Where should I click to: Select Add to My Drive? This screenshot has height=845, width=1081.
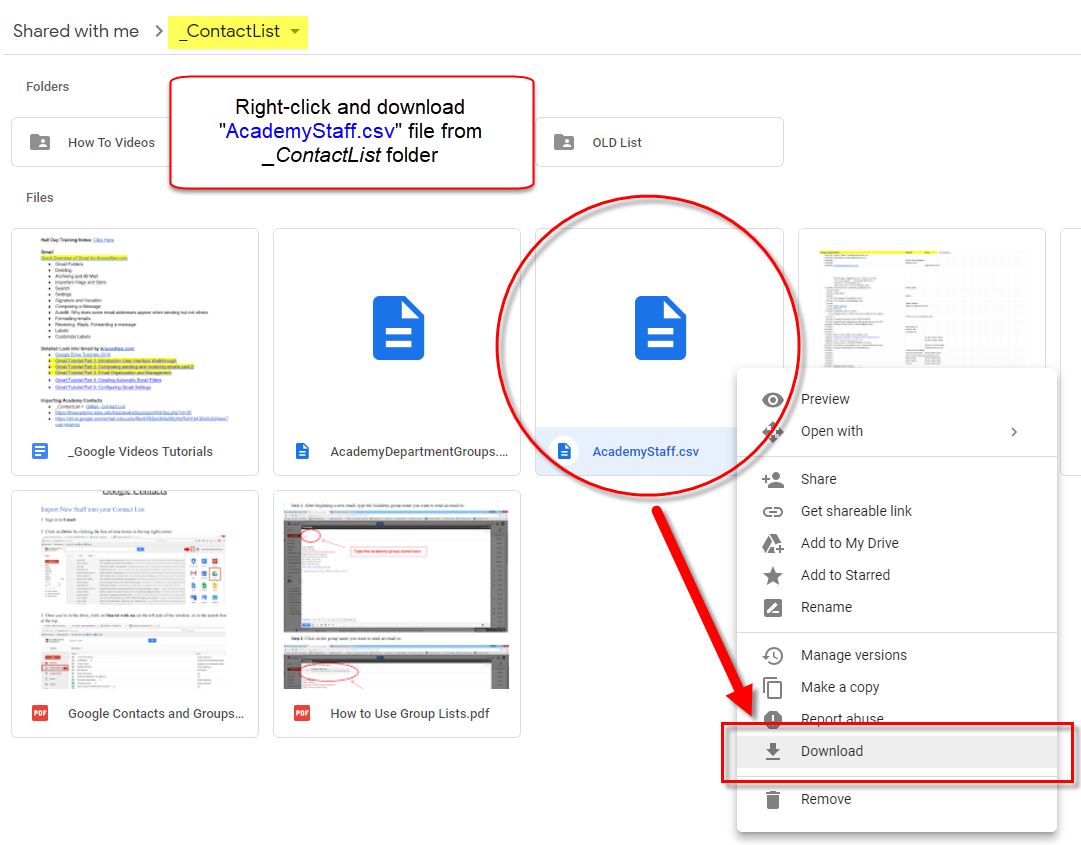point(897,543)
